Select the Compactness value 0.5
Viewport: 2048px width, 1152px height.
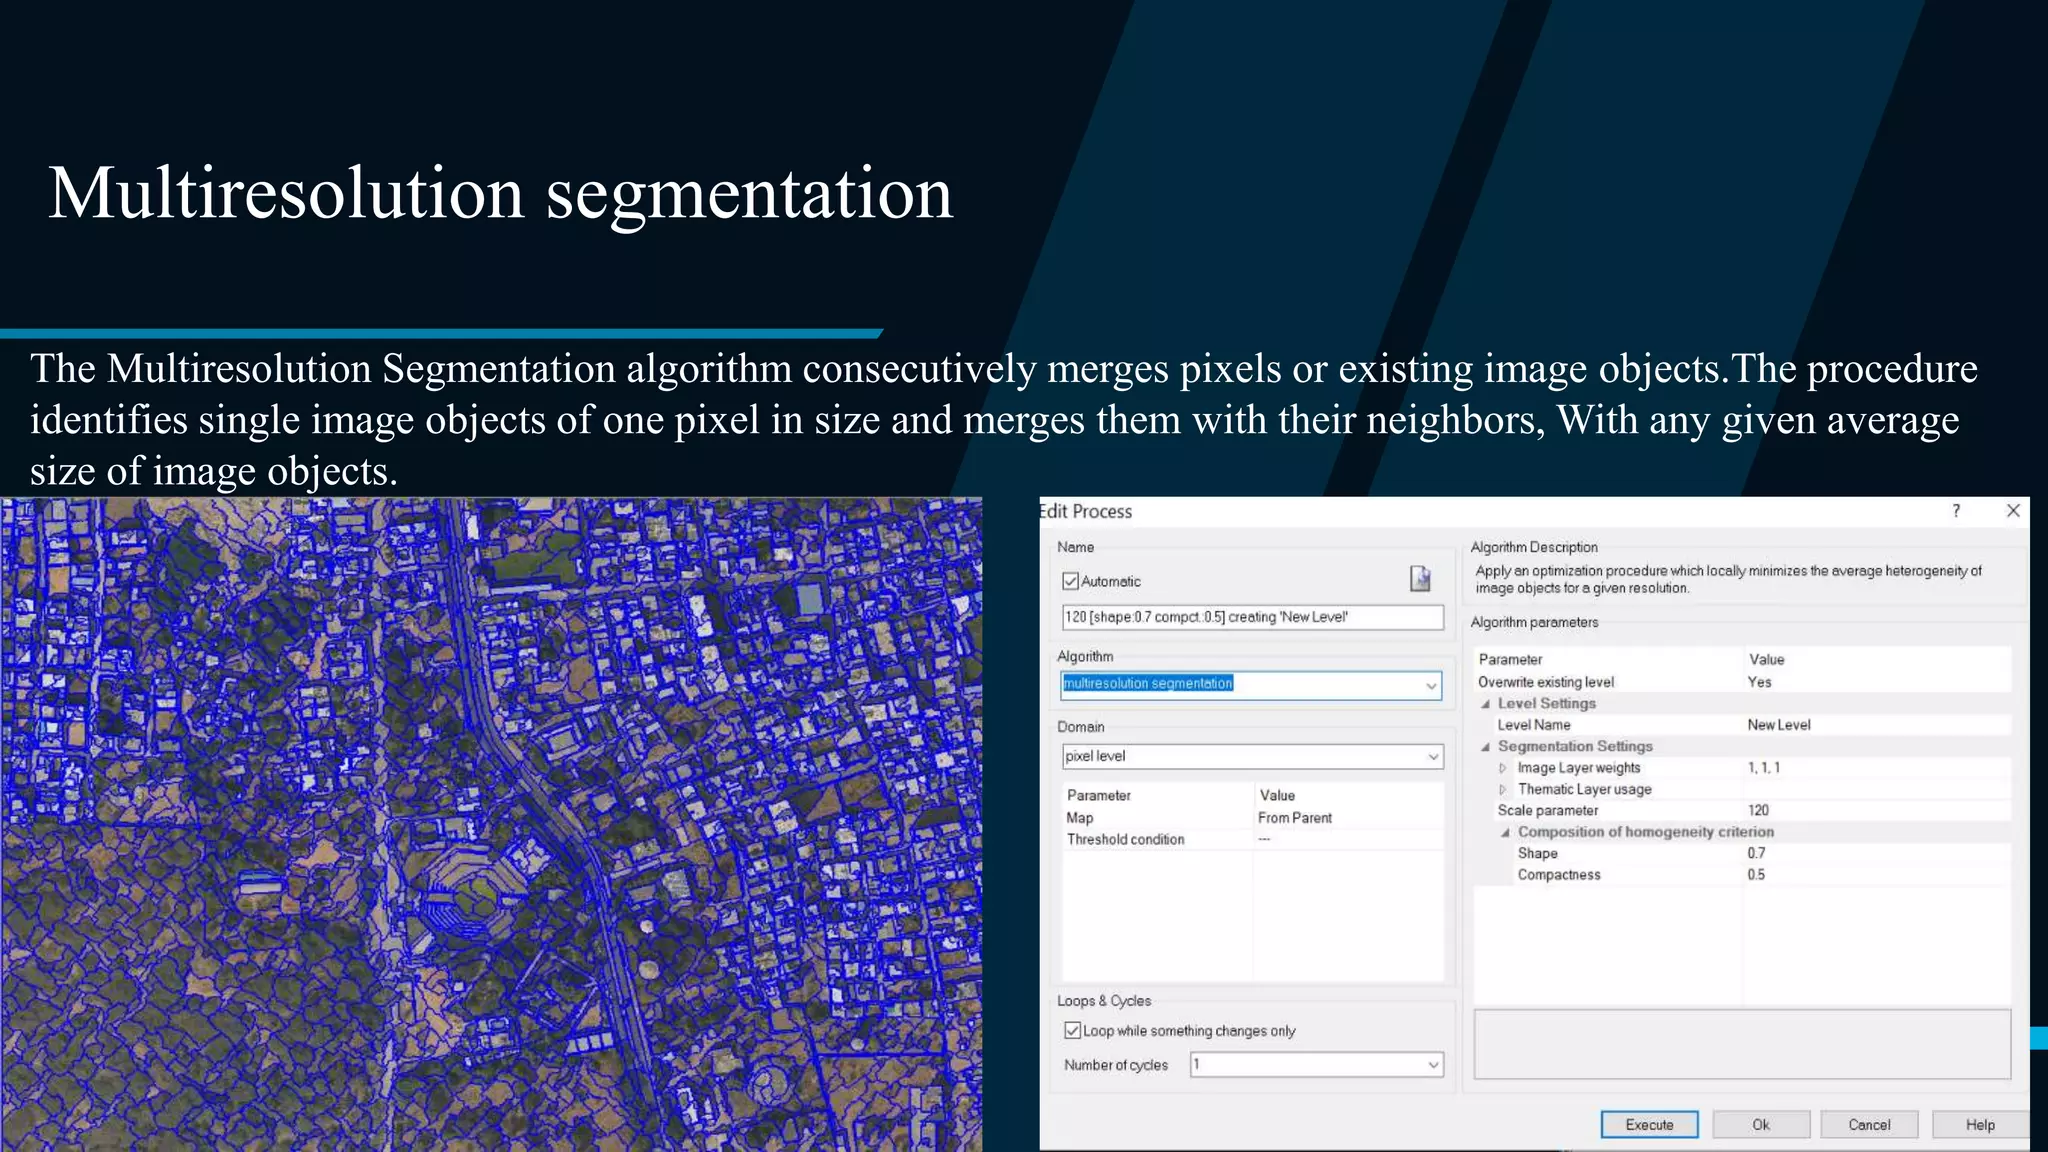[x=1756, y=874]
